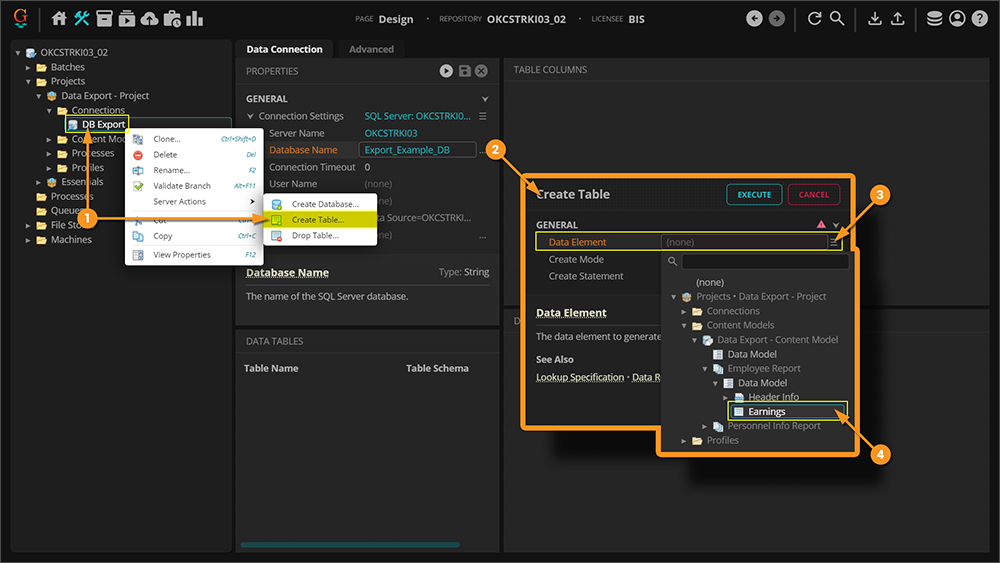Open the Design page tools icon
This screenshot has height=563, width=1000.
(x=82, y=18)
